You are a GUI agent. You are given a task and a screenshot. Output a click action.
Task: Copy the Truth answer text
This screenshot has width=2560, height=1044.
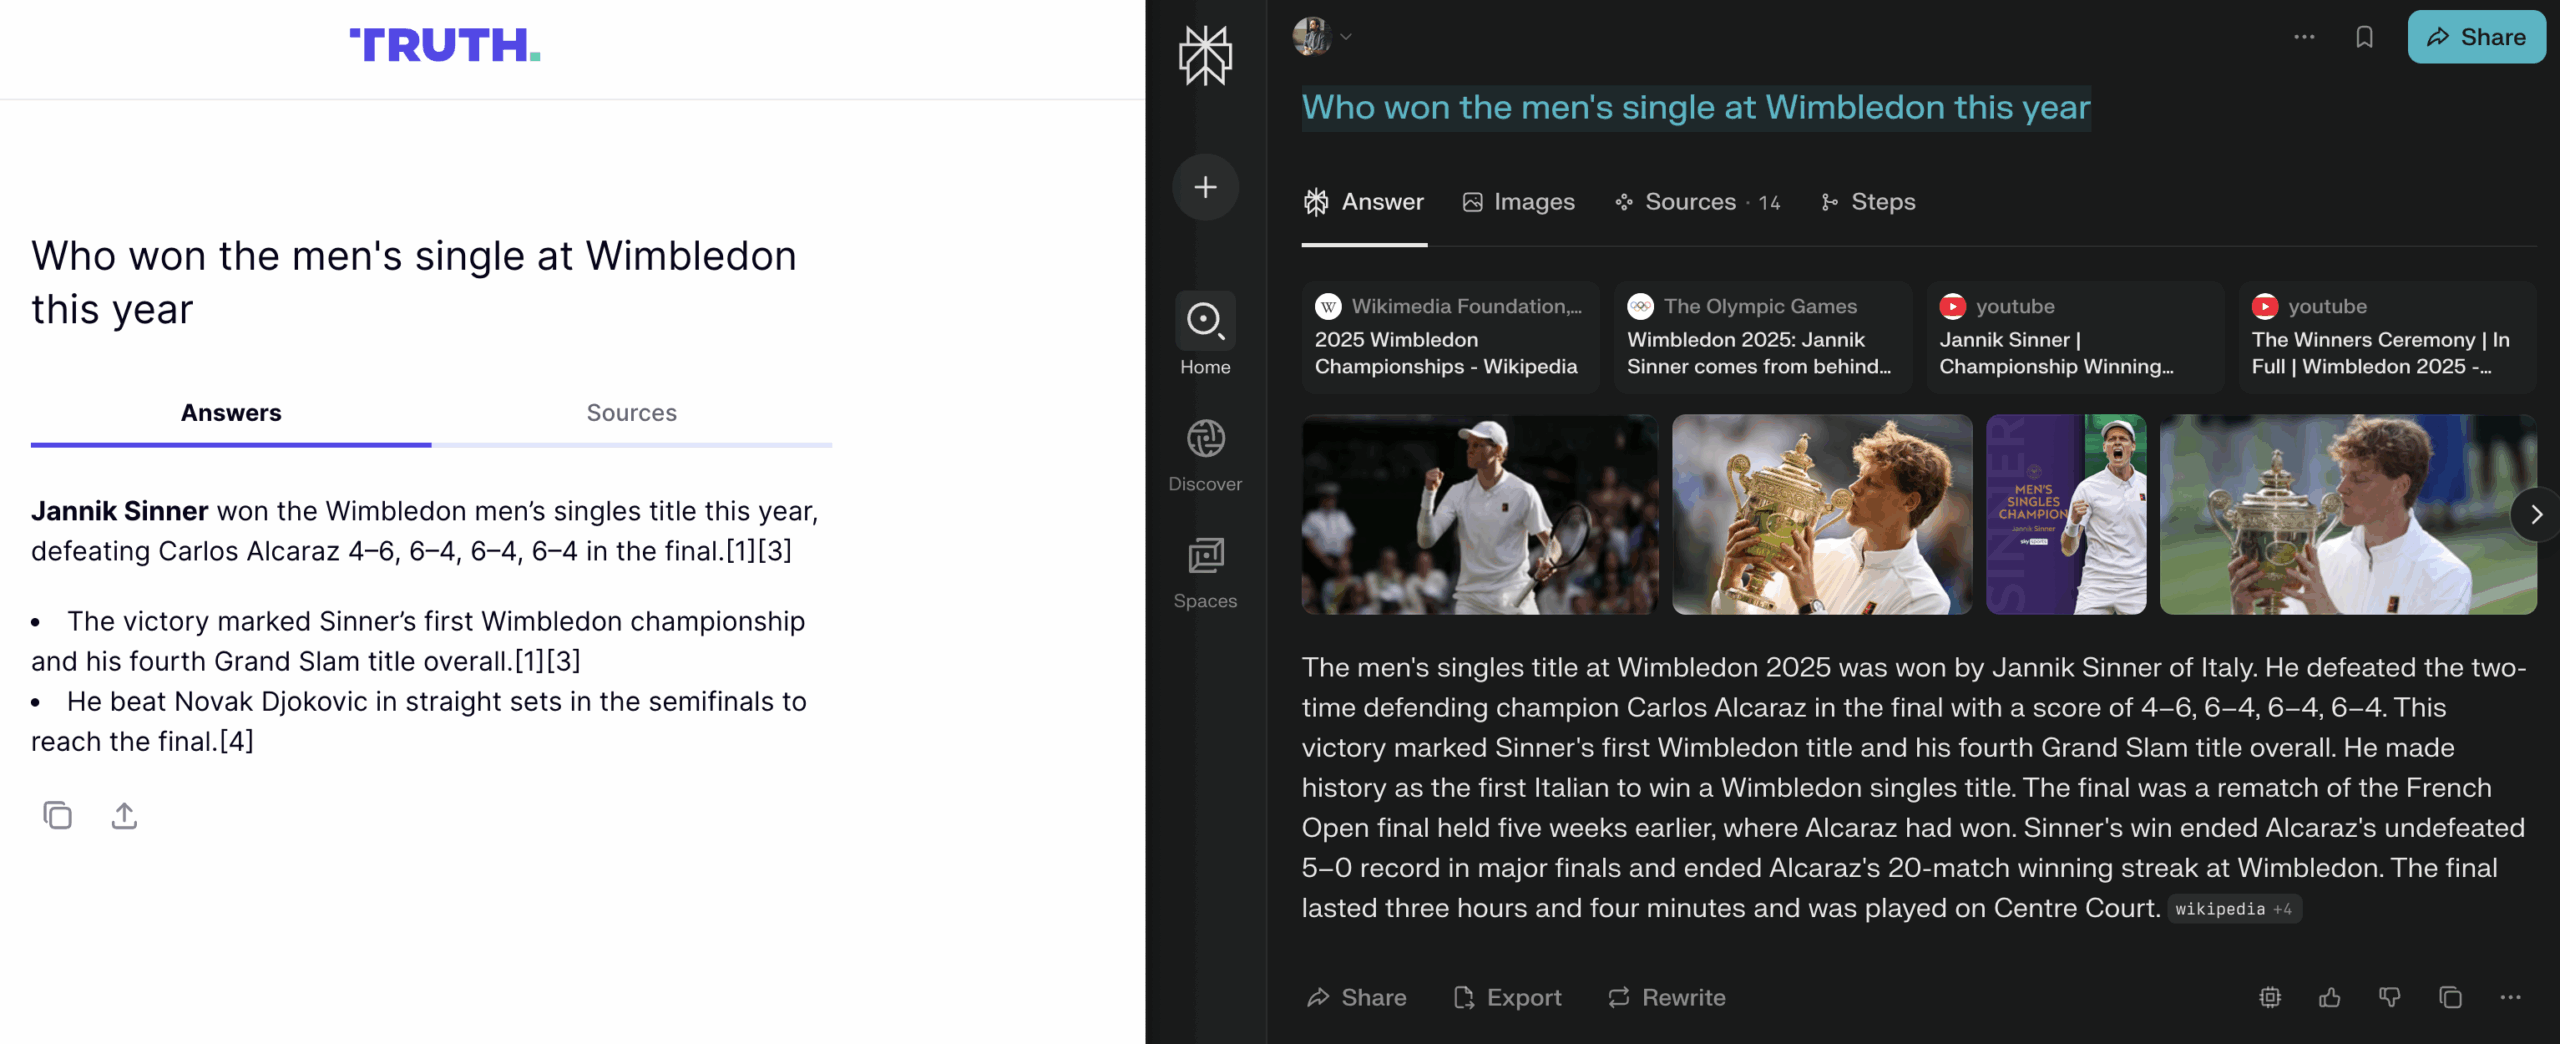[x=57, y=815]
